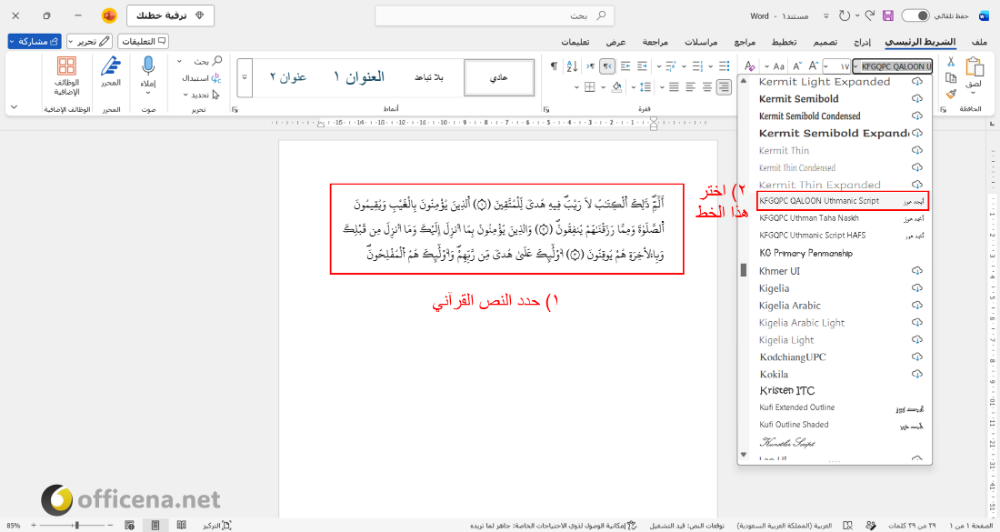
Task: Apply the No Spacing (بلا تباعد) style
Action: 429,77
